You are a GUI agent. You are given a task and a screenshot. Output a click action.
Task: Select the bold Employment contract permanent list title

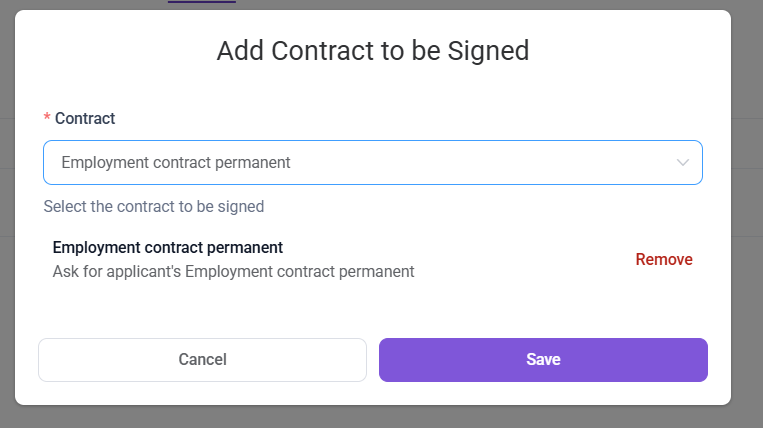(x=168, y=247)
